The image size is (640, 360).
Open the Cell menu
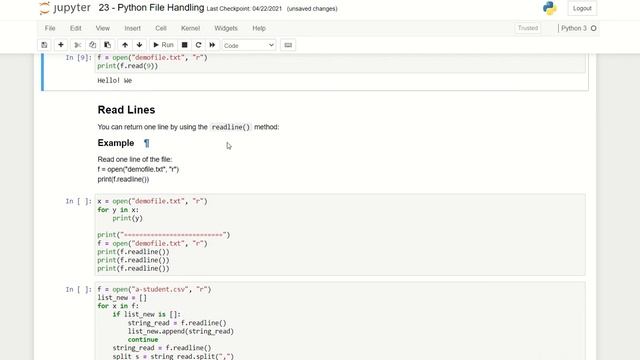click(160, 28)
